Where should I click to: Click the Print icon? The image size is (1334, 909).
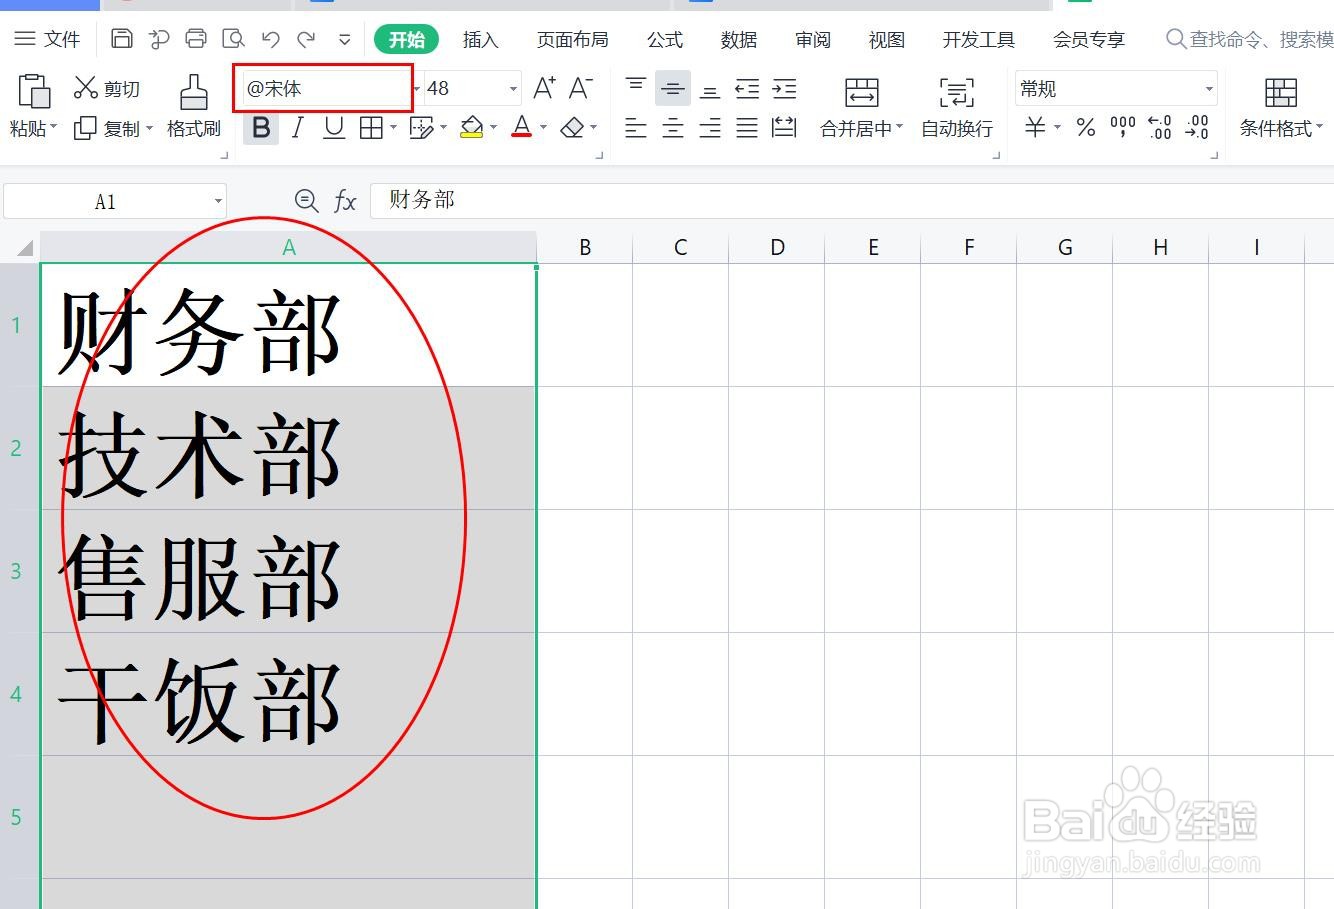pos(196,39)
